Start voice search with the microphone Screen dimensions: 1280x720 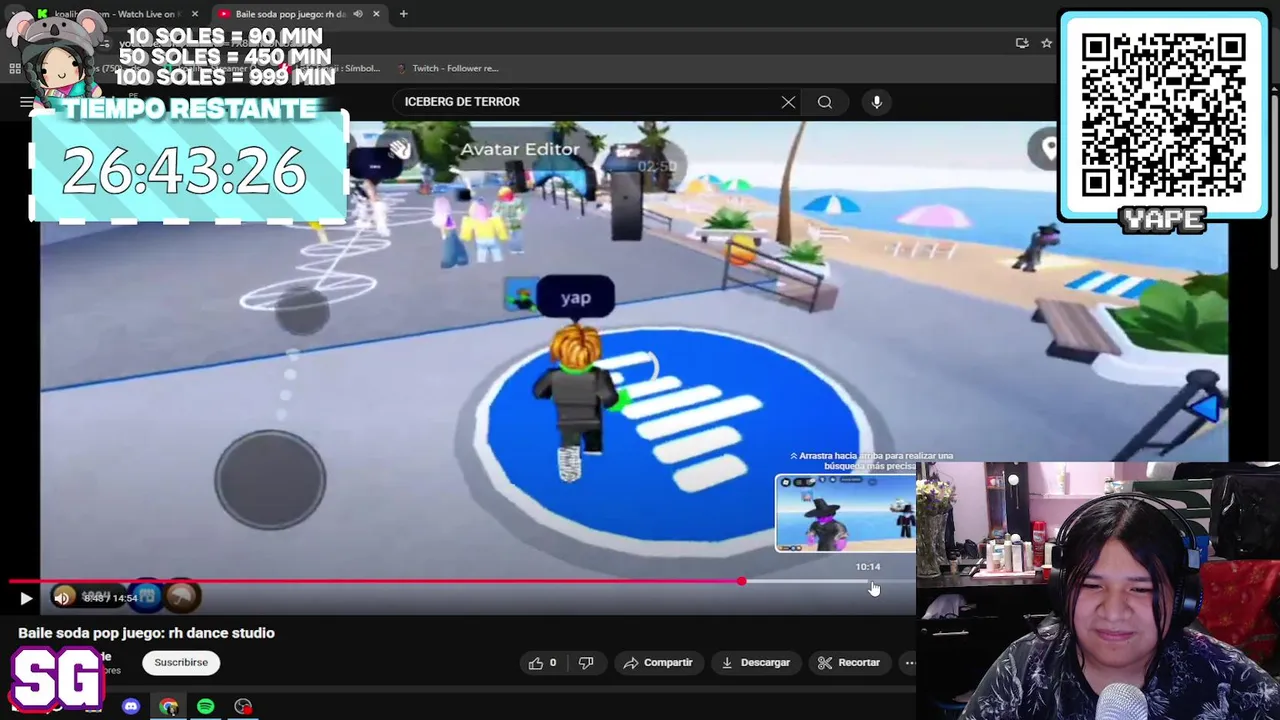point(877,102)
